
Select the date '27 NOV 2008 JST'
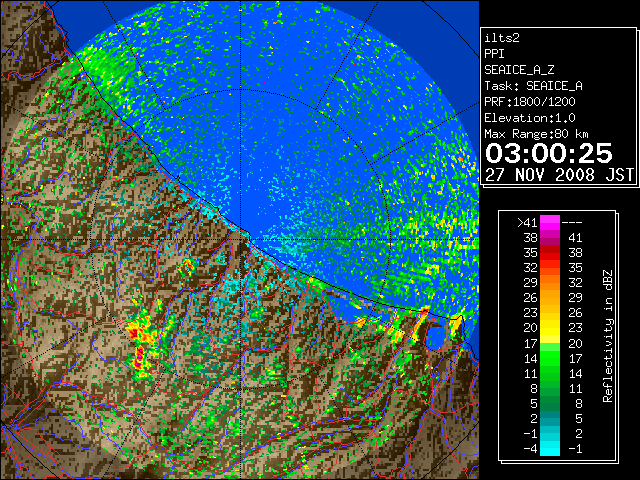click(x=559, y=175)
